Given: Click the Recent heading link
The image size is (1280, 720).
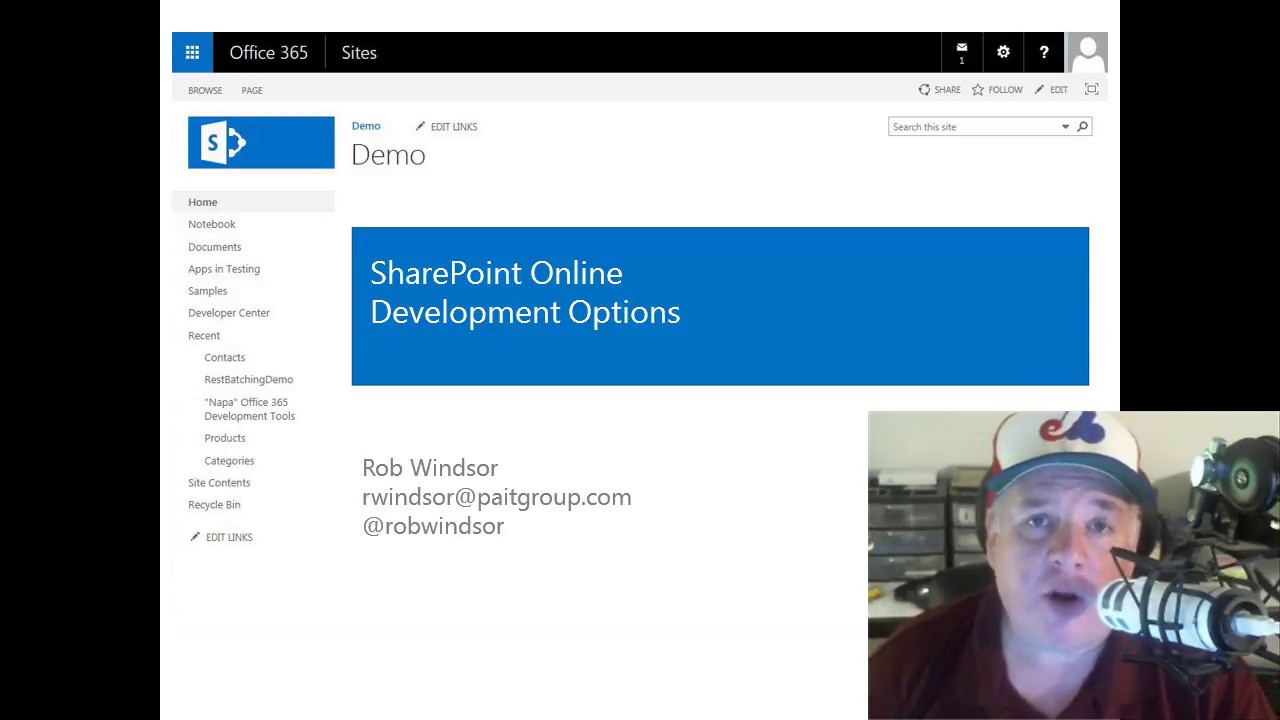Looking at the screenshot, I should coord(204,336).
